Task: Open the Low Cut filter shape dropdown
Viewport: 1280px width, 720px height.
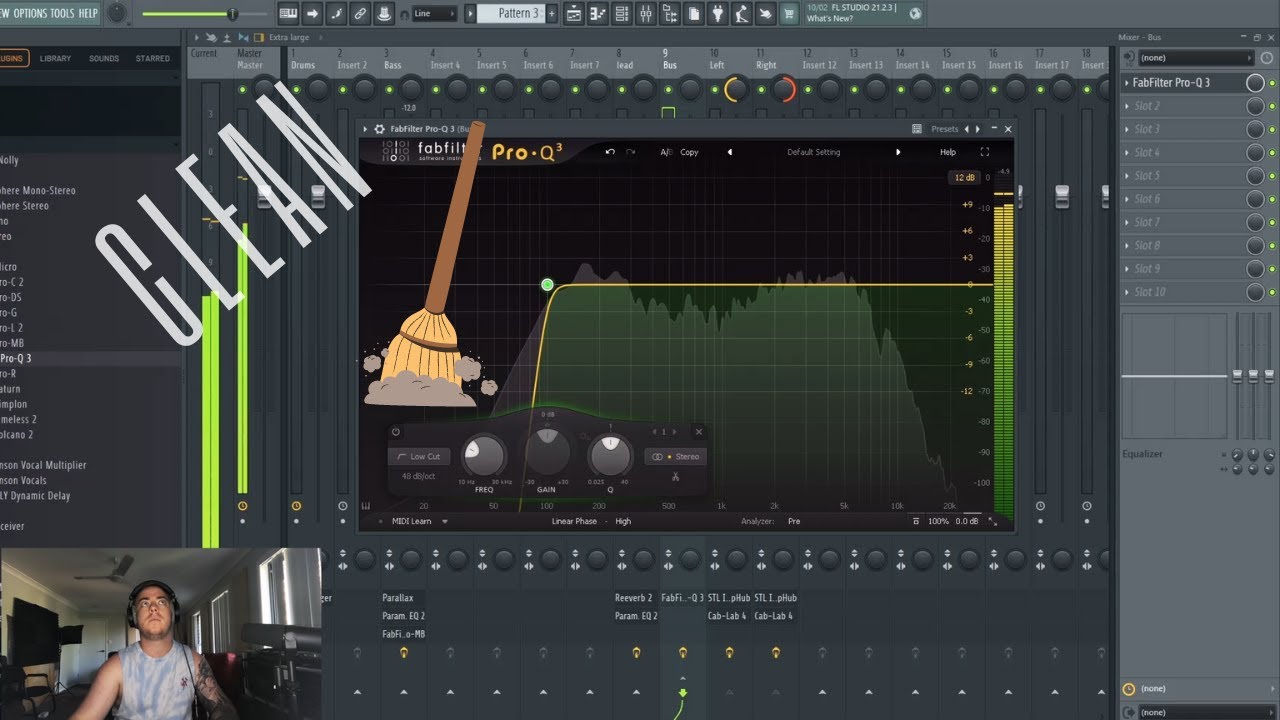Action: pyautogui.click(x=419, y=456)
